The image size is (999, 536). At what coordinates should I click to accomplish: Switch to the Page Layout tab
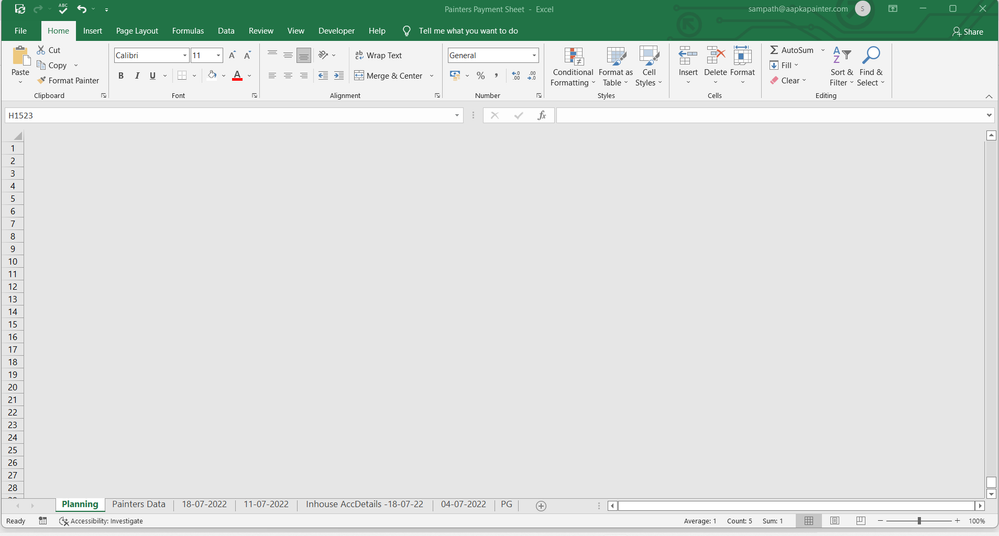click(x=137, y=31)
